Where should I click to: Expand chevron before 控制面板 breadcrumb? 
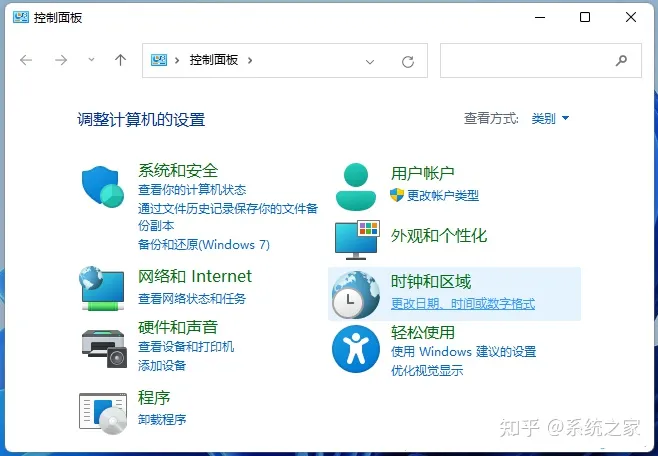point(177,60)
